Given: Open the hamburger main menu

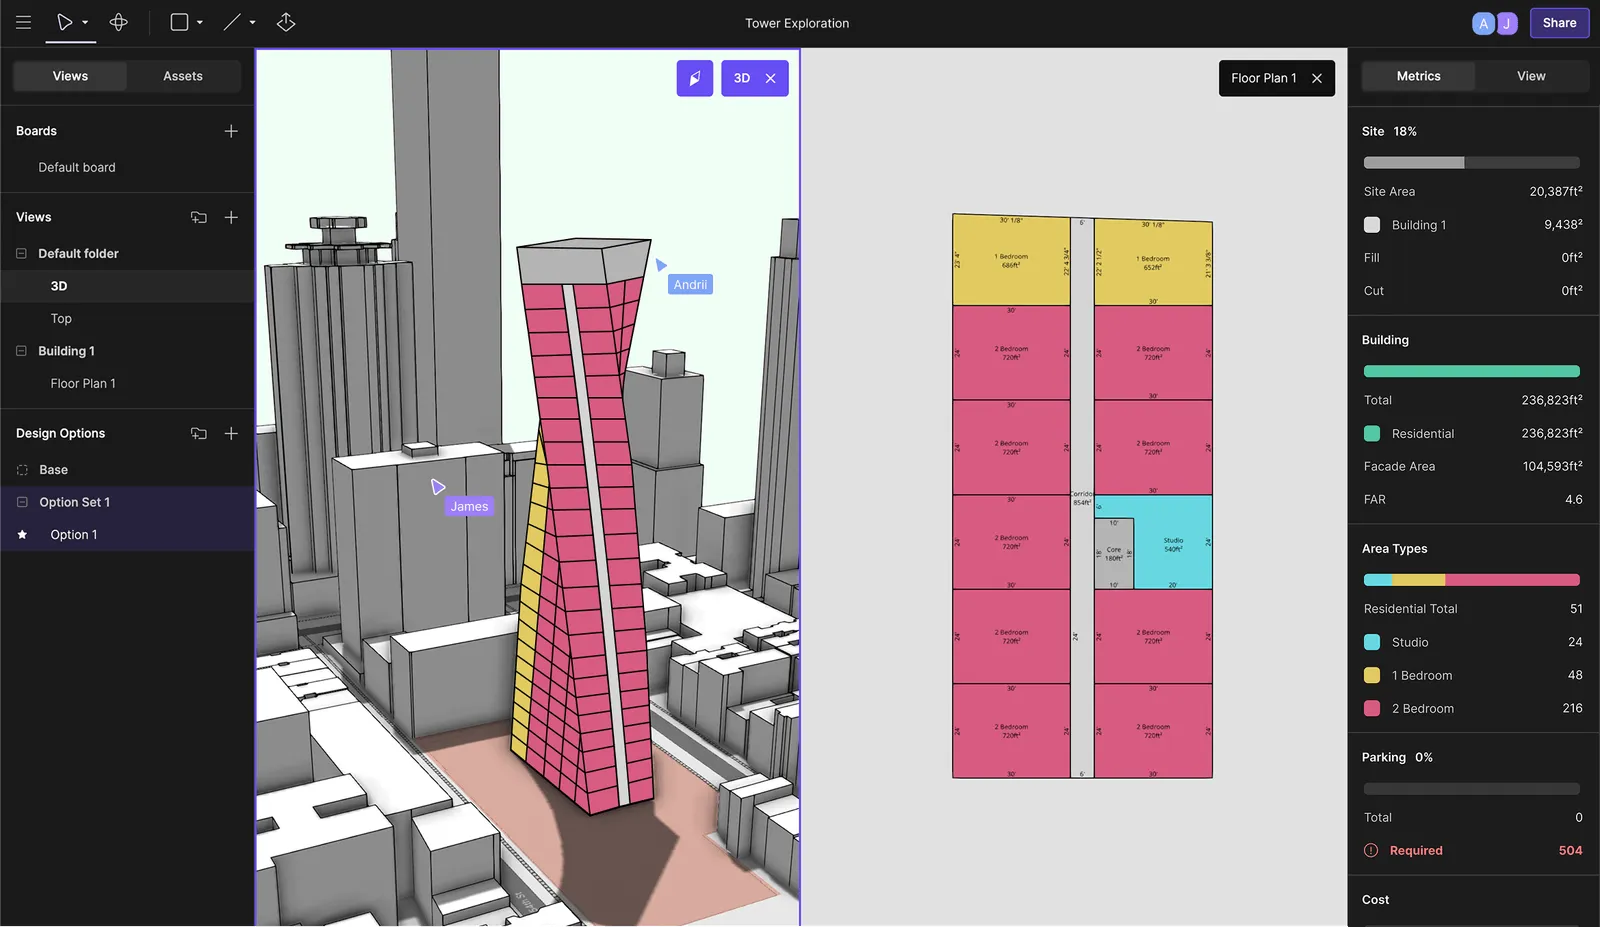Looking at the screenshot, I should coord(23,22).
